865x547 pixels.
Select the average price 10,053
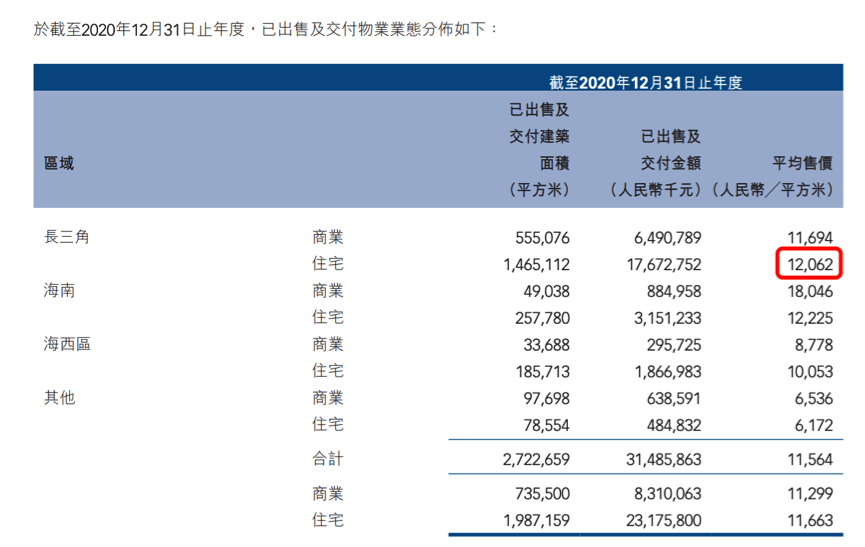point(810,372)
